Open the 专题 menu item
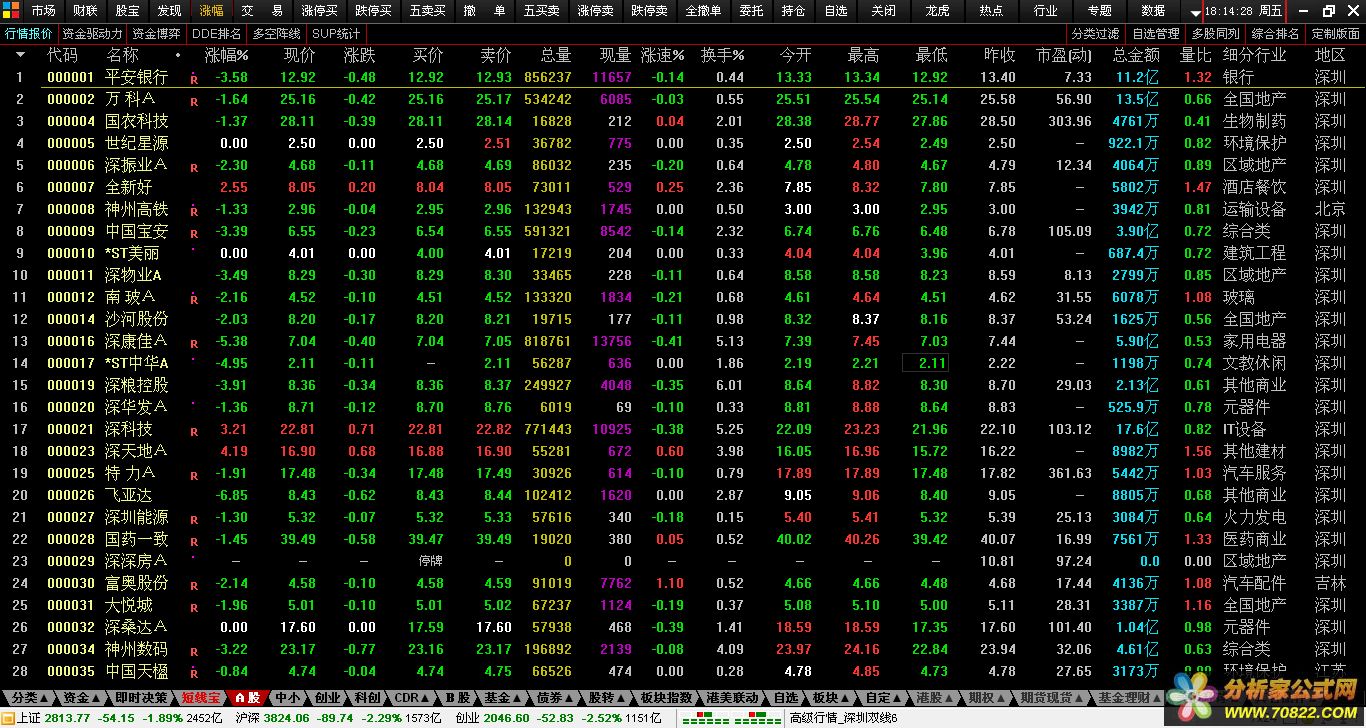Image resolution: width=1366 pixels, height=728 pixels. pos(1099,11)
